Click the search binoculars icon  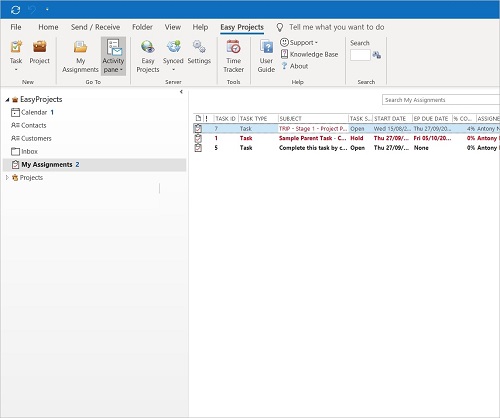(377, 55)
